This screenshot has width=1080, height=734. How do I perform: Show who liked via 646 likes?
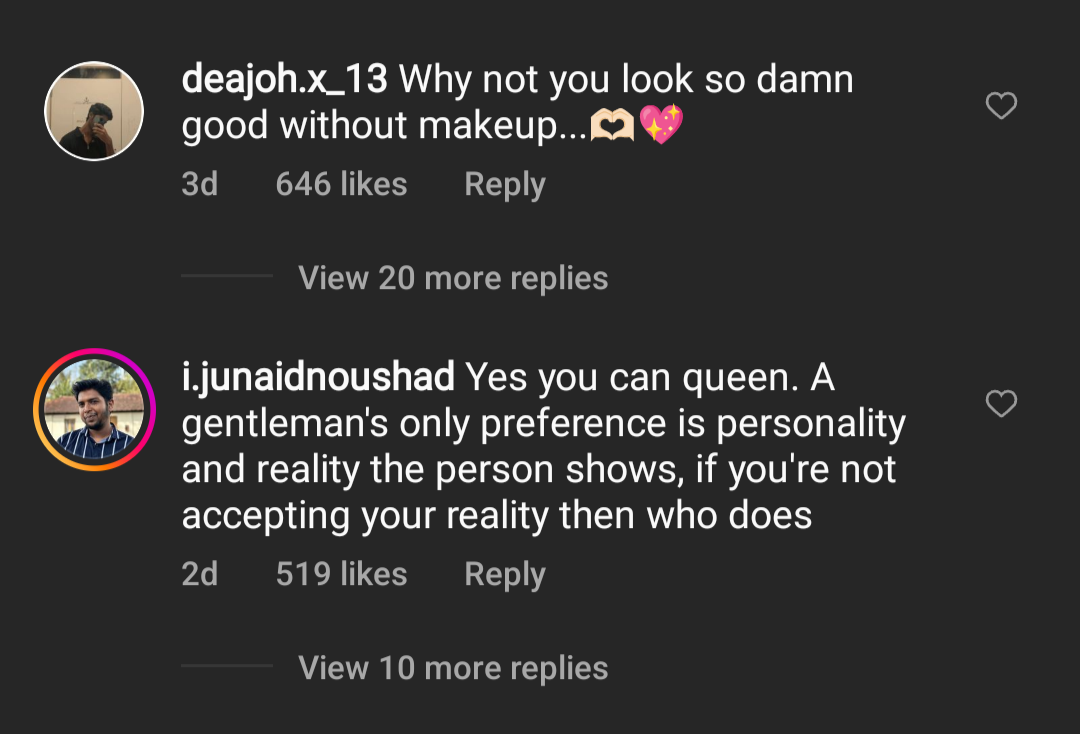(342, 185)
